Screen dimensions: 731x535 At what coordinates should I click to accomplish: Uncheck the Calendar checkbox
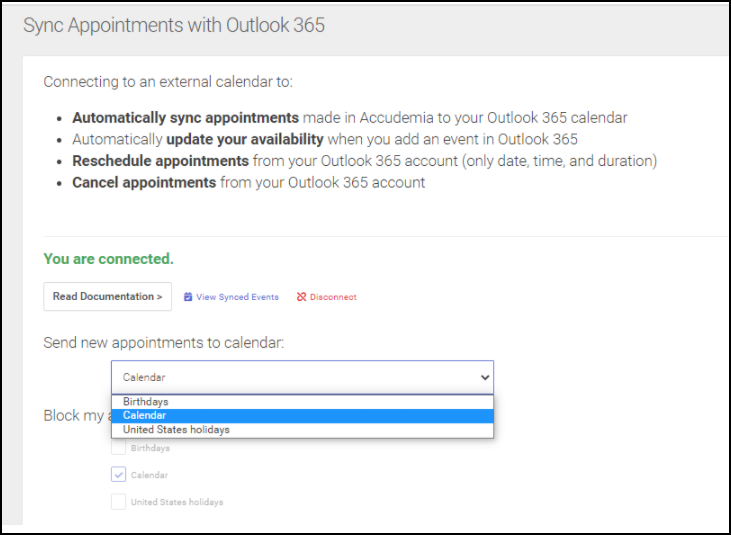point(119,475)
